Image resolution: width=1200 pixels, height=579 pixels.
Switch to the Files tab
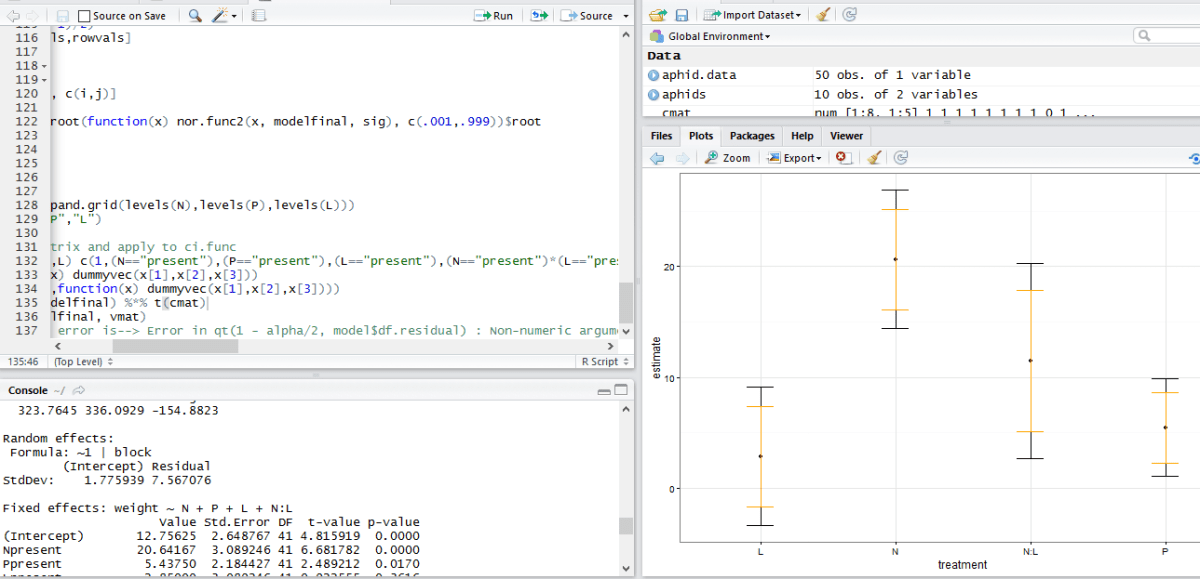tap(661, 135)
